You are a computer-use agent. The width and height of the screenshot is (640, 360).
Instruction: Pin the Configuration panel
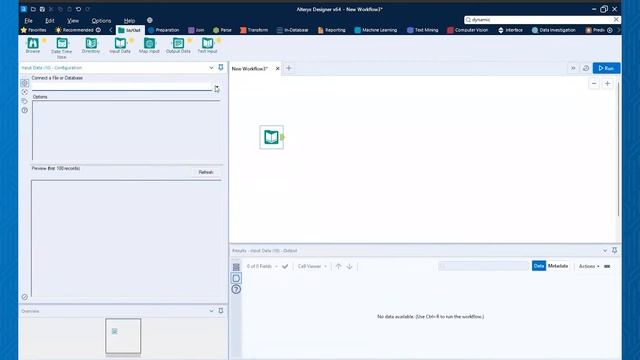[x=221, y=67]
